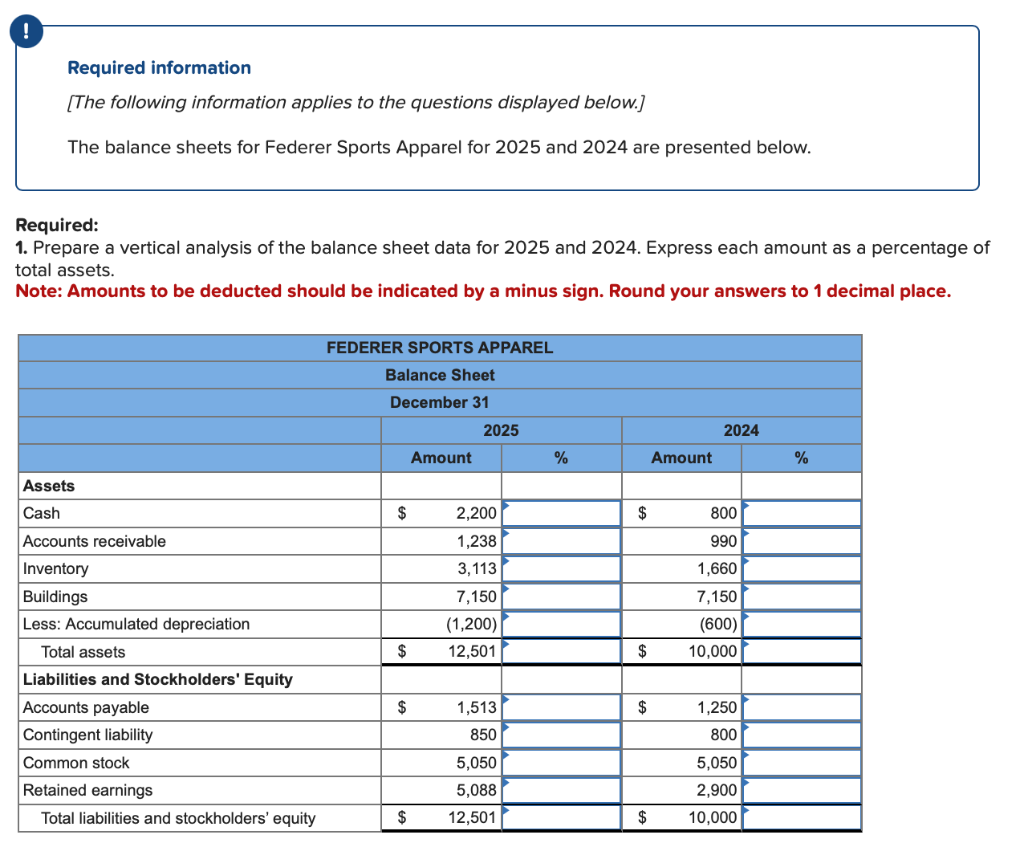
Task: Click the 2025 Retained earnings amount 5,088
Action: tap(476, 790)
